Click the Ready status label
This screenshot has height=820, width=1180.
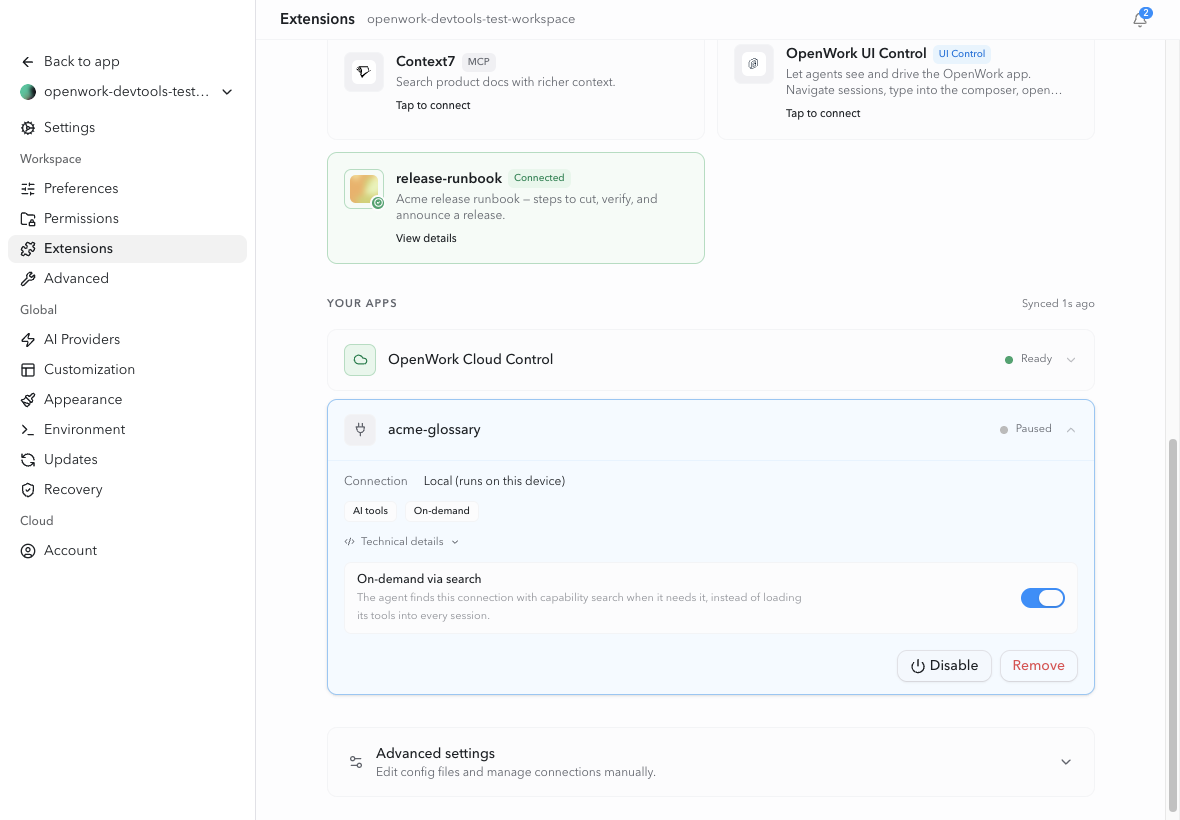click(x=1036, y=359)
